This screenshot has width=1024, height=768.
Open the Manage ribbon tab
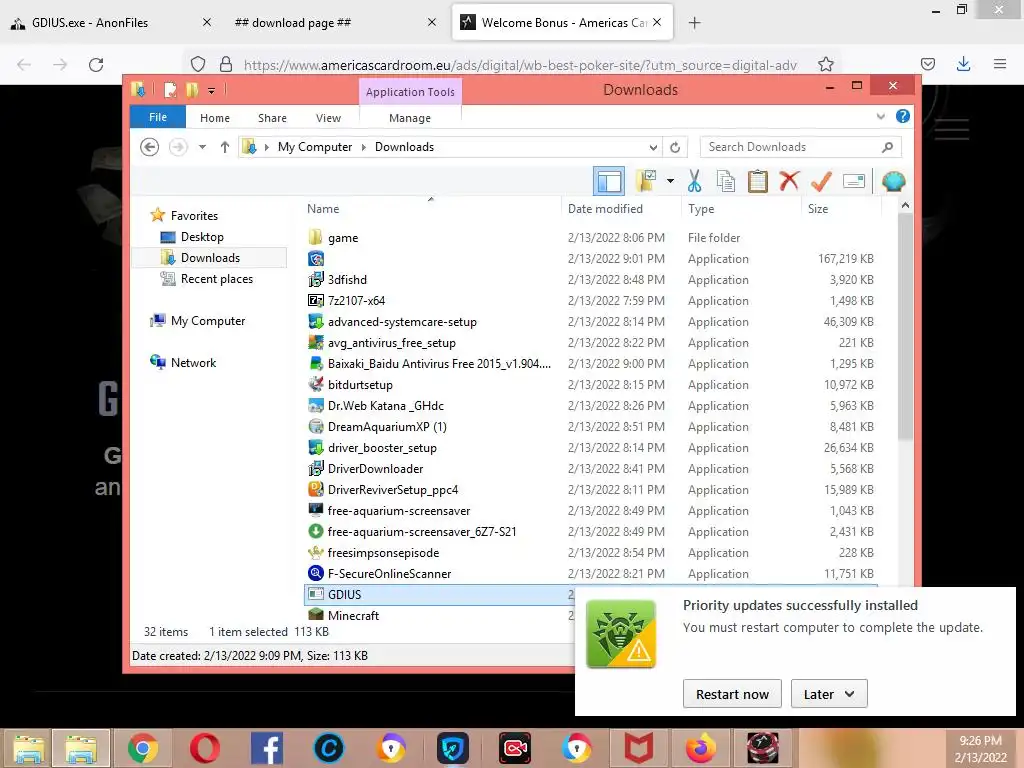click(x=410, y=118)
